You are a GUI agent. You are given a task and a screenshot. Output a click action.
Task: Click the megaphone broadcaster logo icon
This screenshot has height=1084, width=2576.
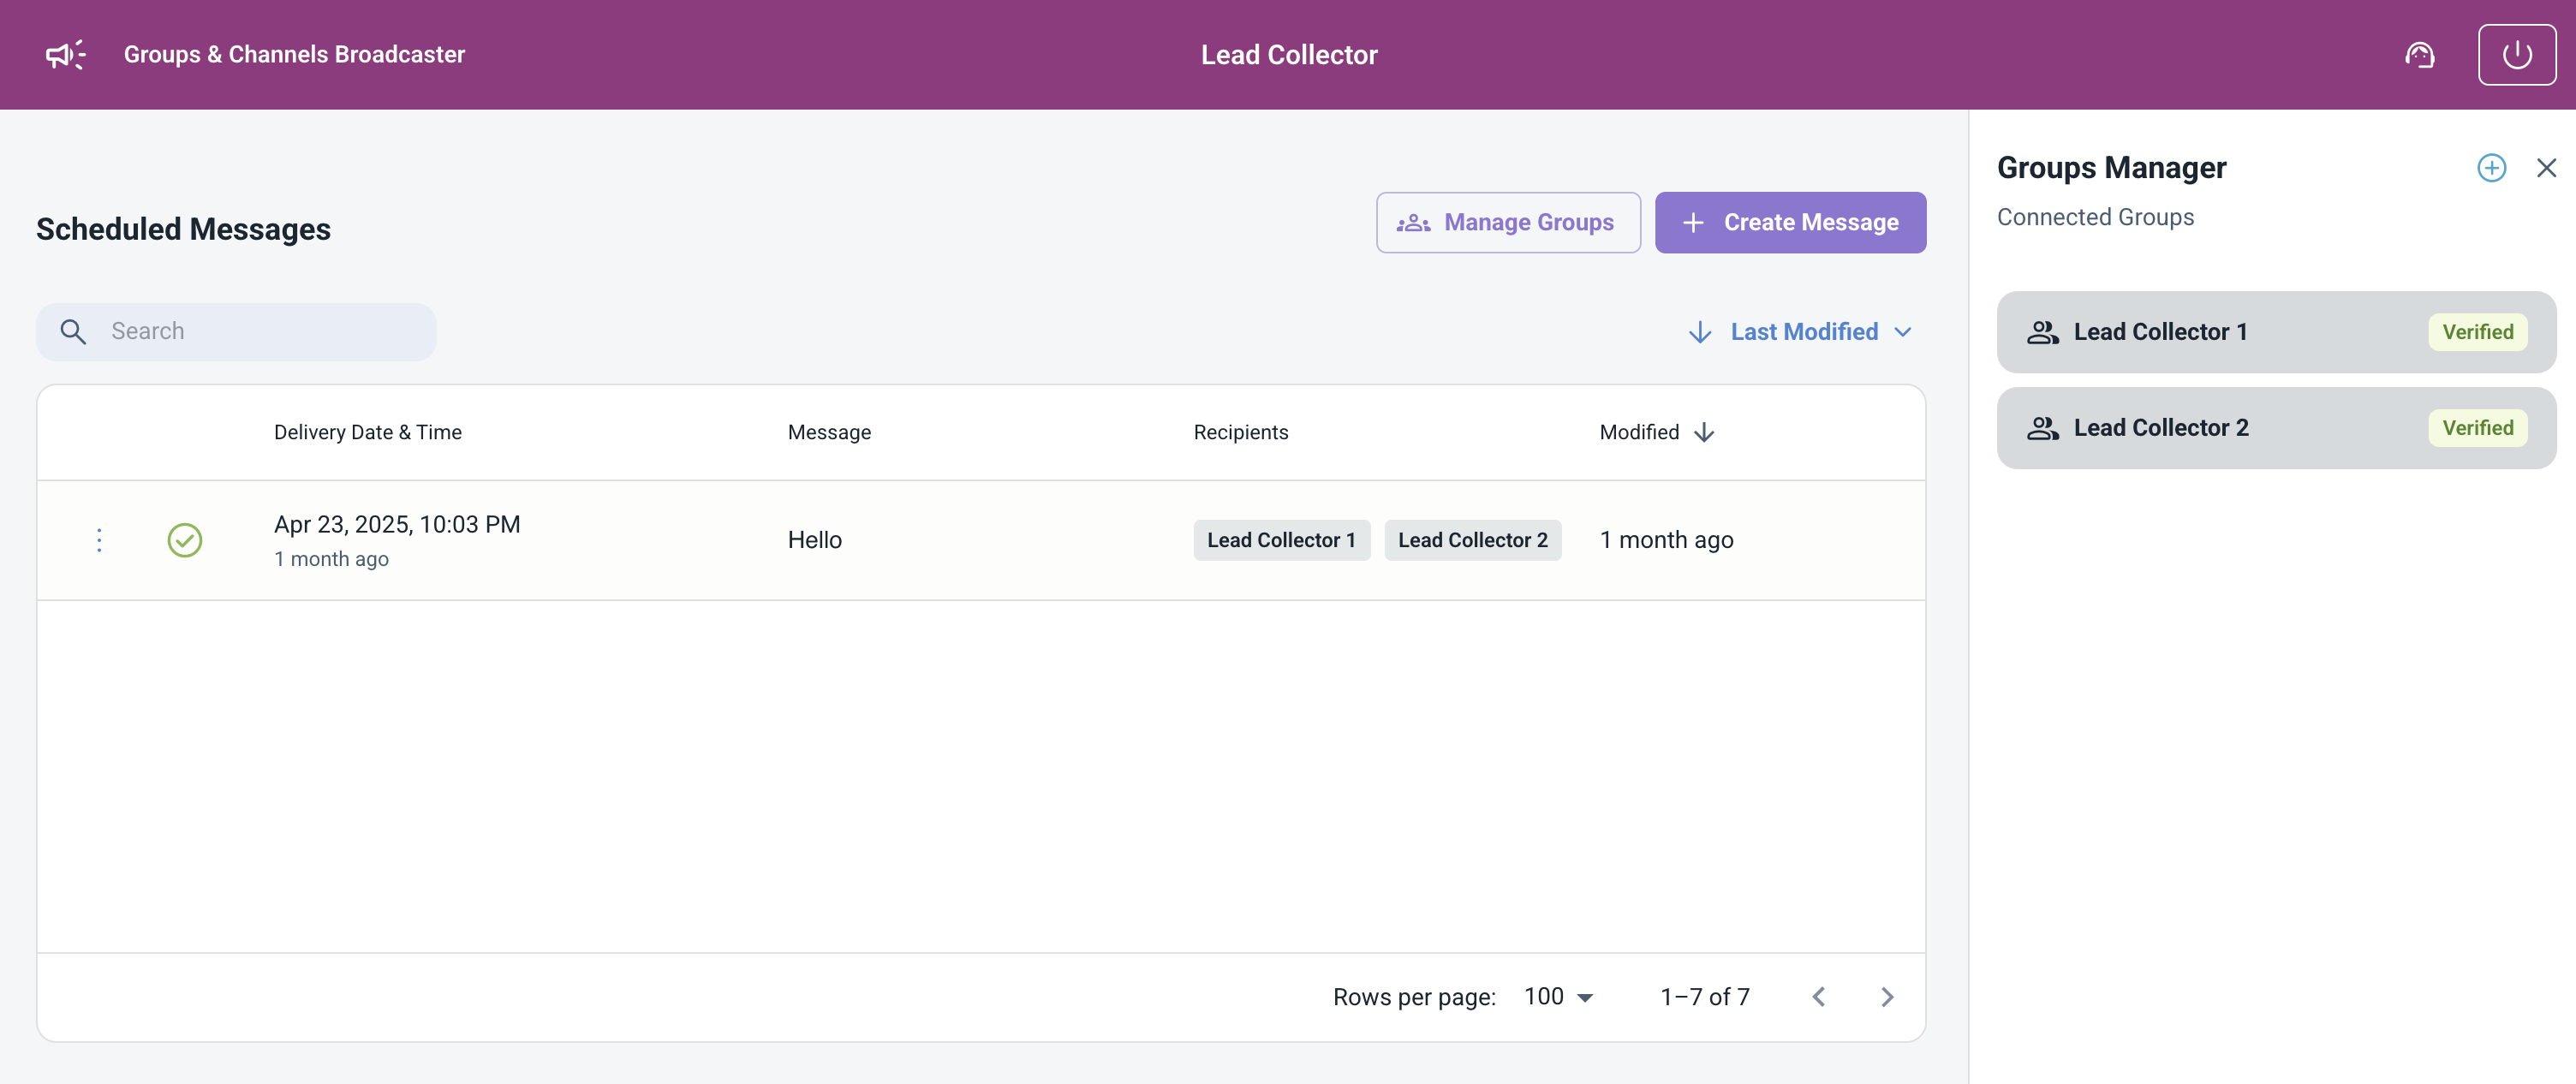tap(66, 54)
